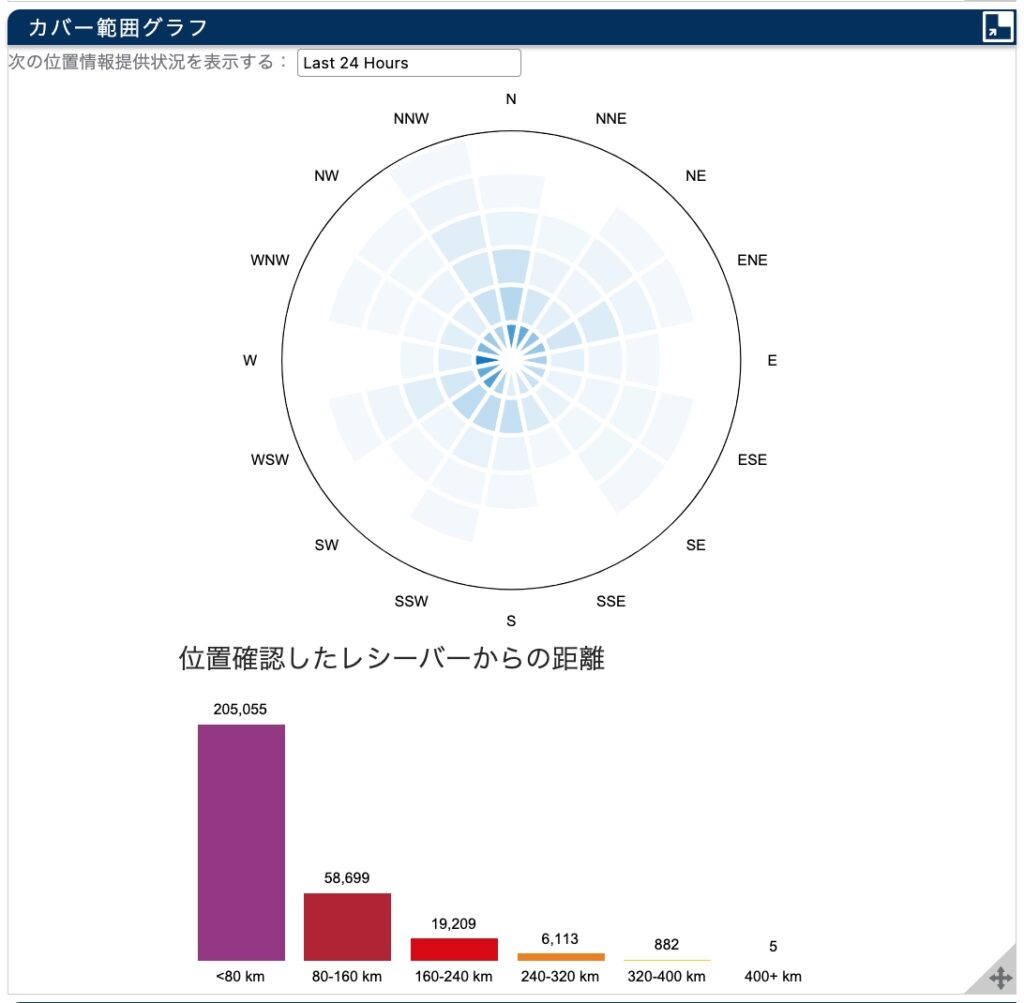Click the SSW compass label
This screenshot has width=1024, height=1003.
411,601
